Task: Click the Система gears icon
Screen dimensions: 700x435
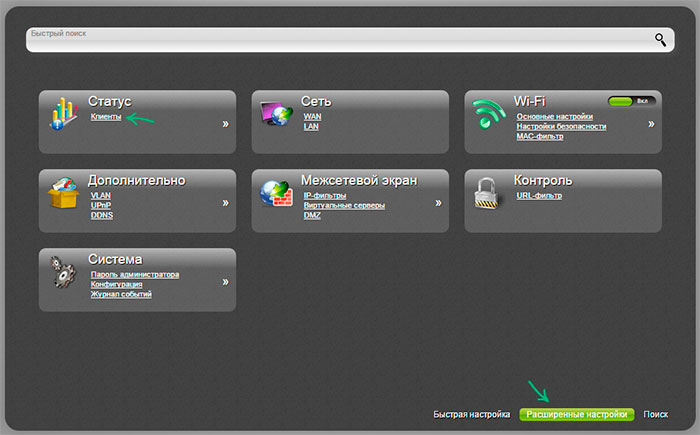Action: 63,273
